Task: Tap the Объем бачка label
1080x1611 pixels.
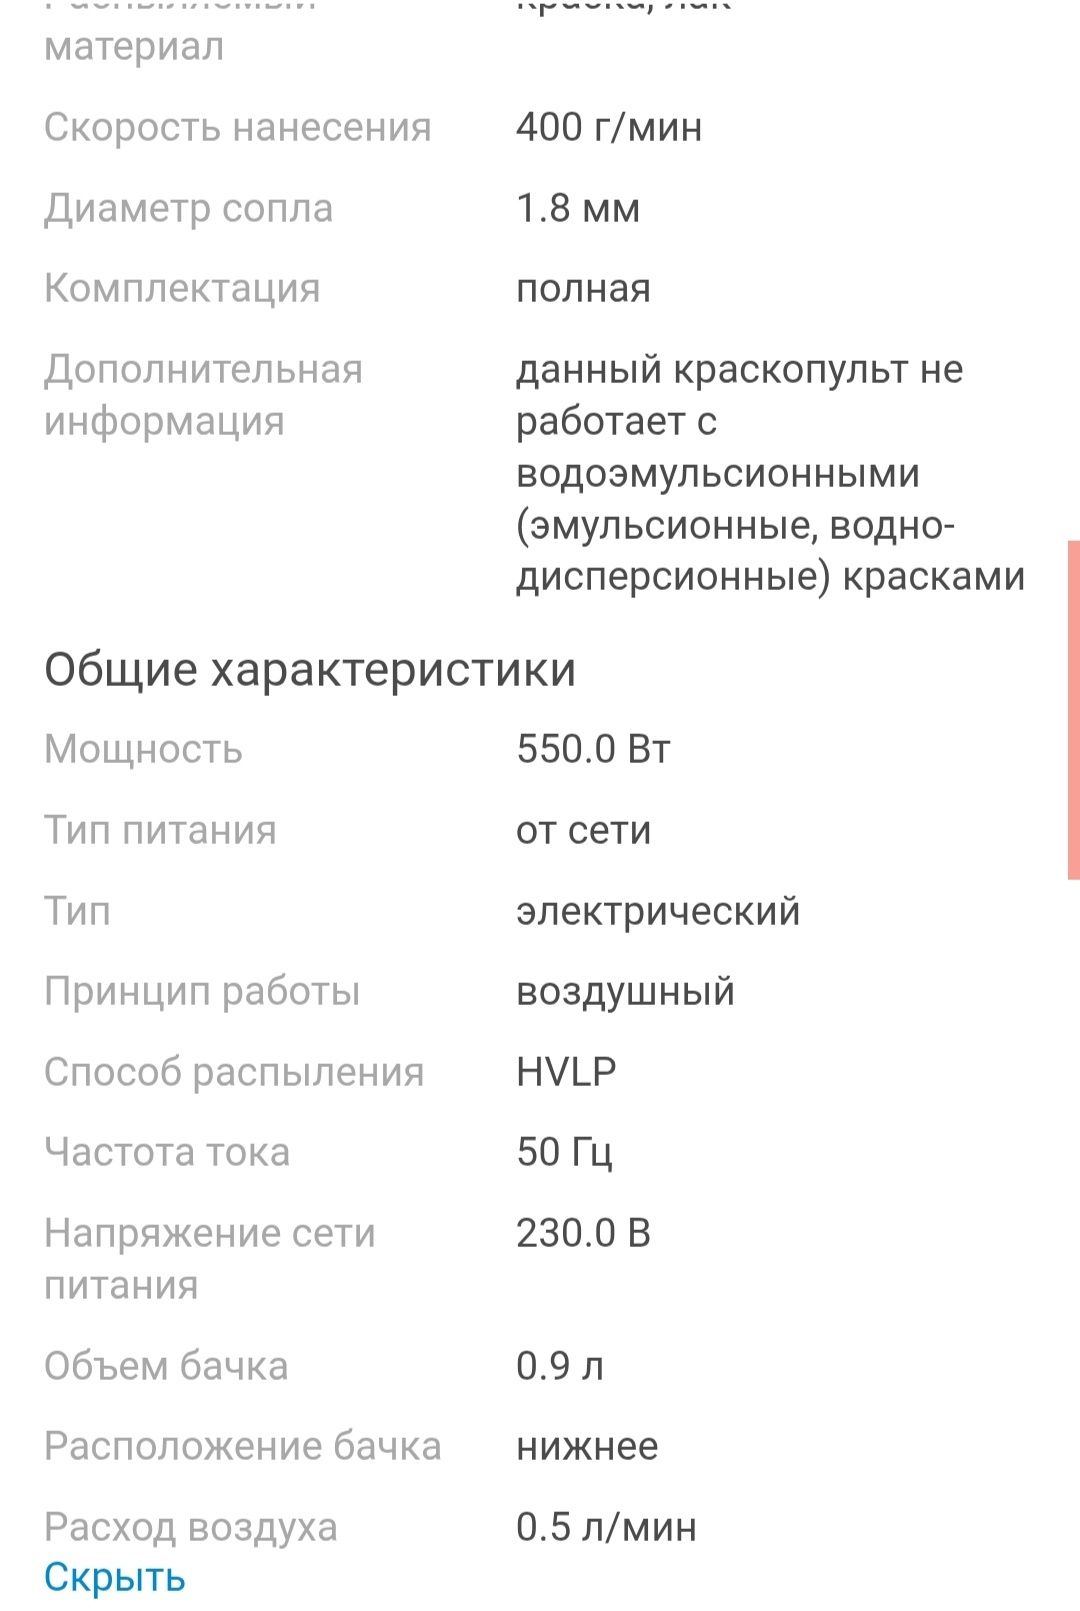Action: [166, 1366]
